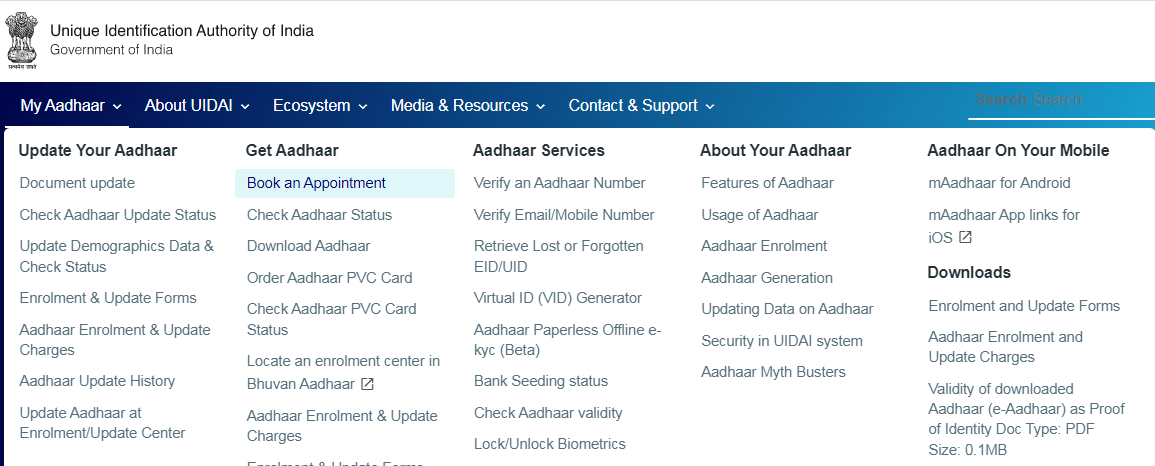
Task: Open external link icon beside Bhuvan Aadhaar
Action: 368,384
